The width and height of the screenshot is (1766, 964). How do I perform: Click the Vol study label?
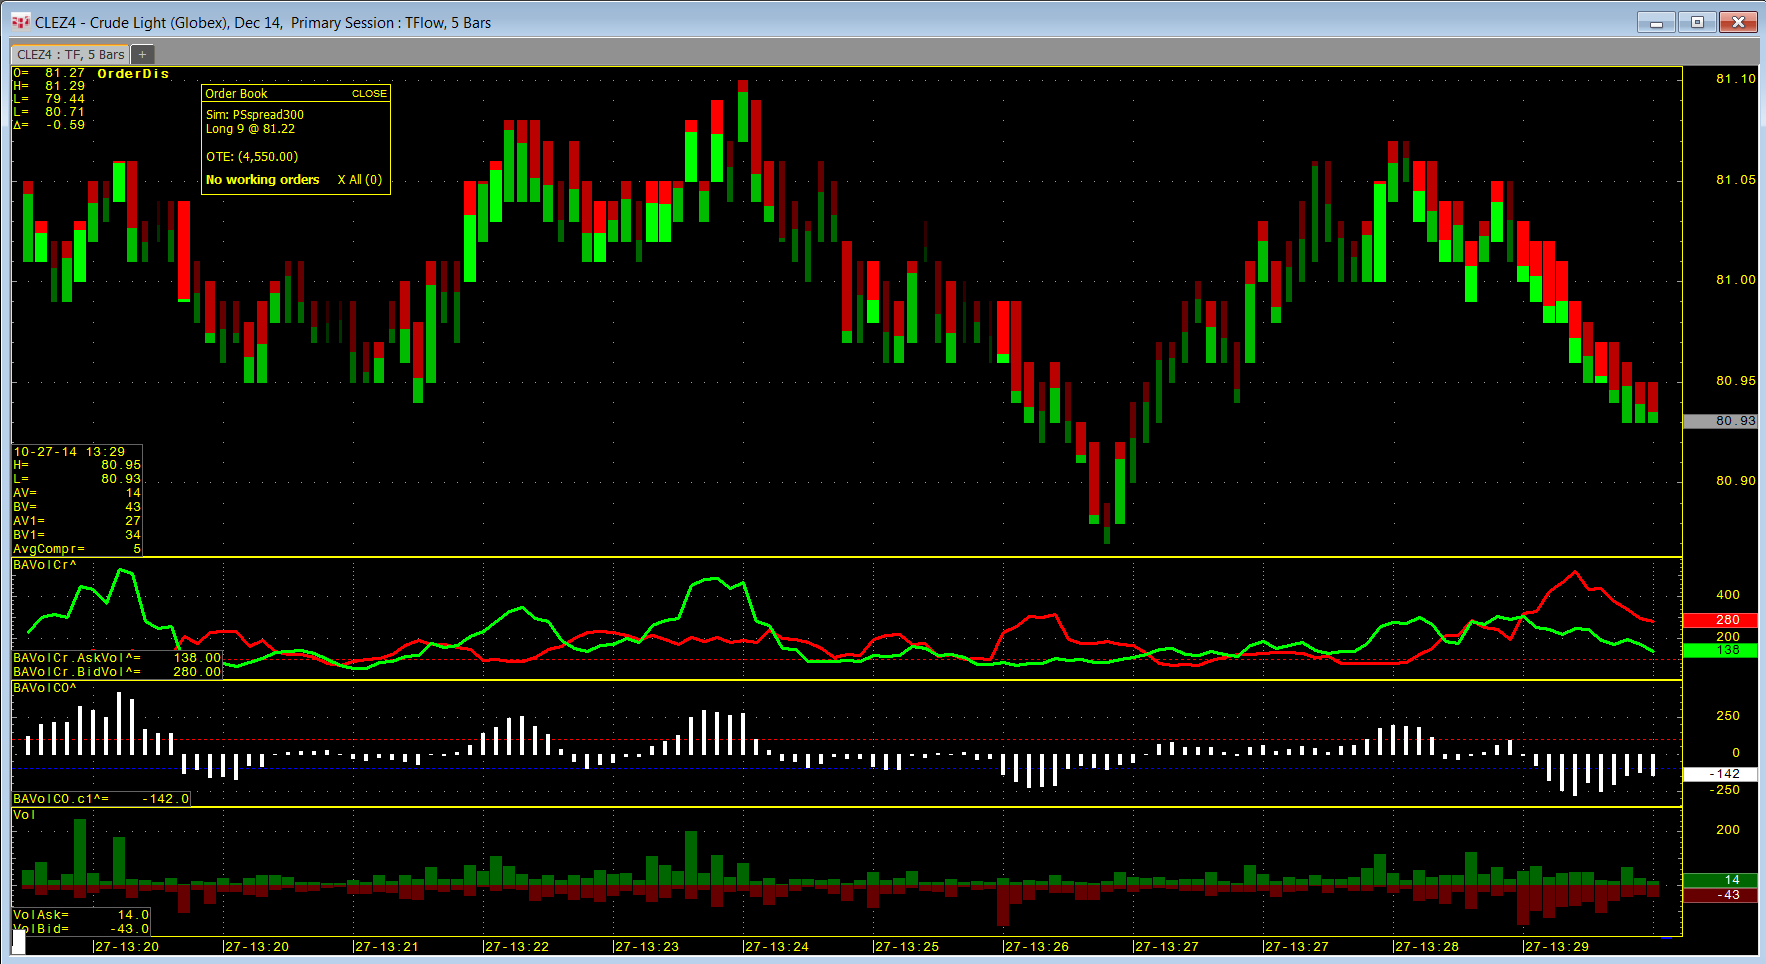[24, 814]
